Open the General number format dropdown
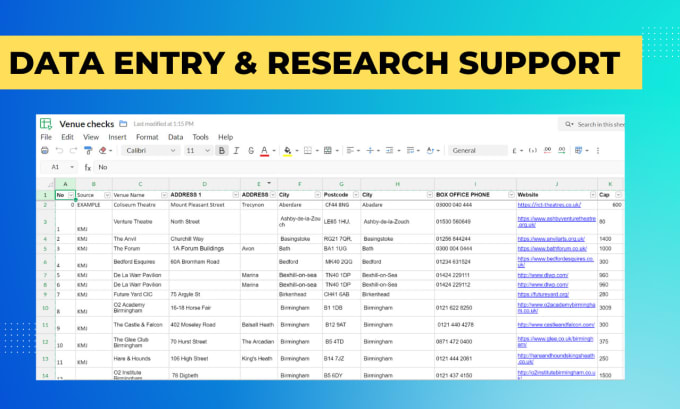Screen dimensions: 680x409 [x=477, y=151]
